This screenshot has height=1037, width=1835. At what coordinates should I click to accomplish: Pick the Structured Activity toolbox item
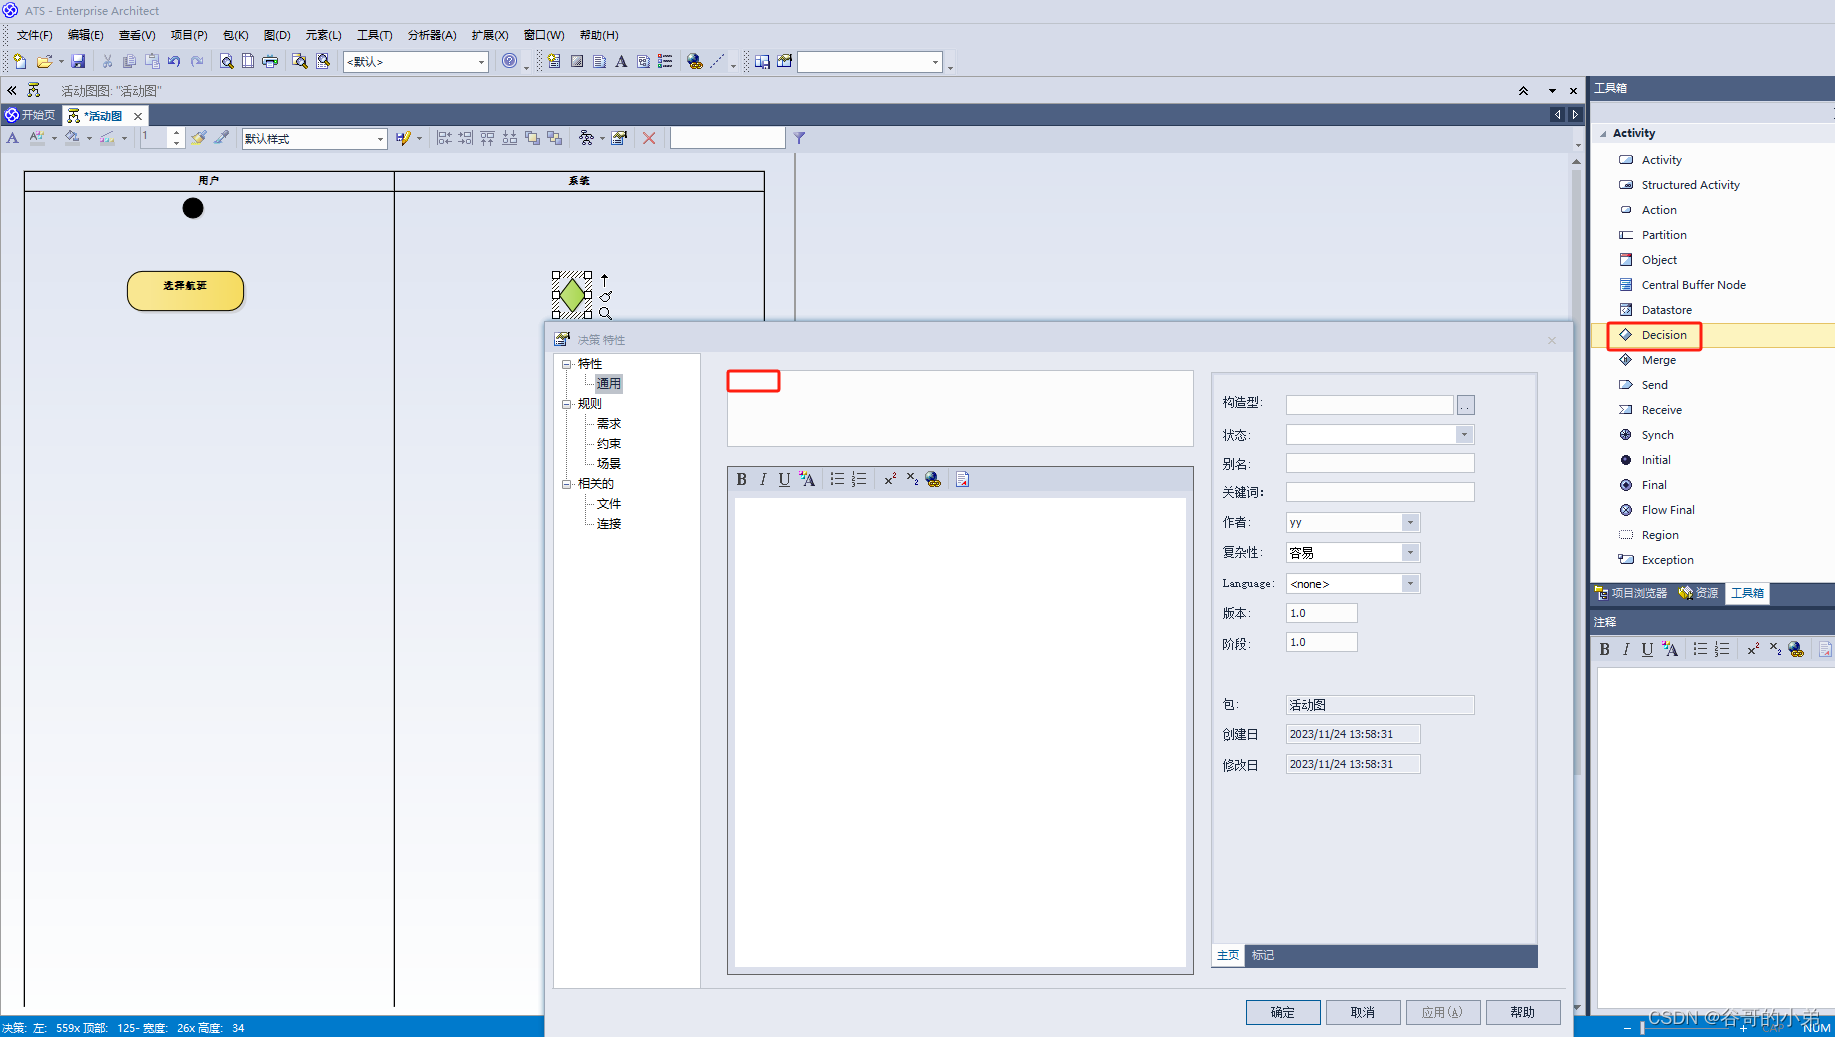(1690, 185)
